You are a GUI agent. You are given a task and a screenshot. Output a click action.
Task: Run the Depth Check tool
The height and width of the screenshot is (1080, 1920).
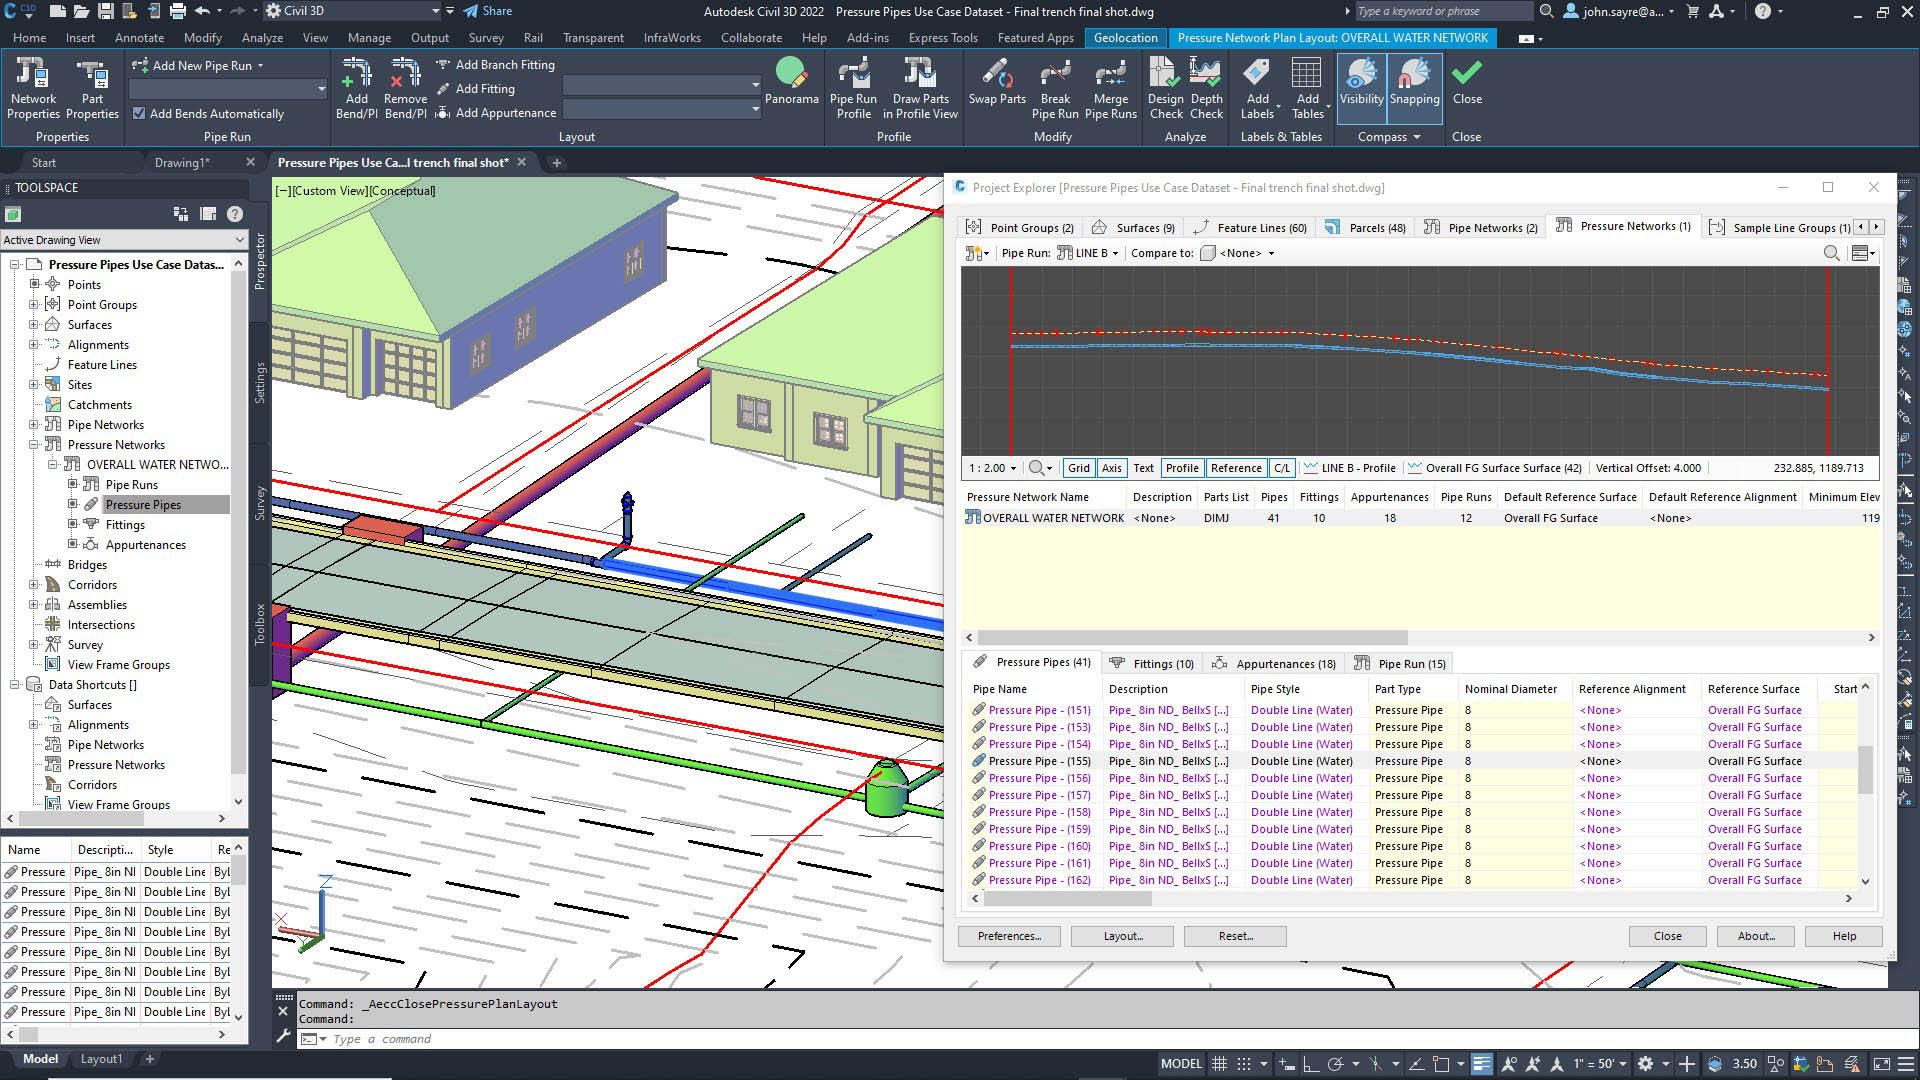[1206, 88]
